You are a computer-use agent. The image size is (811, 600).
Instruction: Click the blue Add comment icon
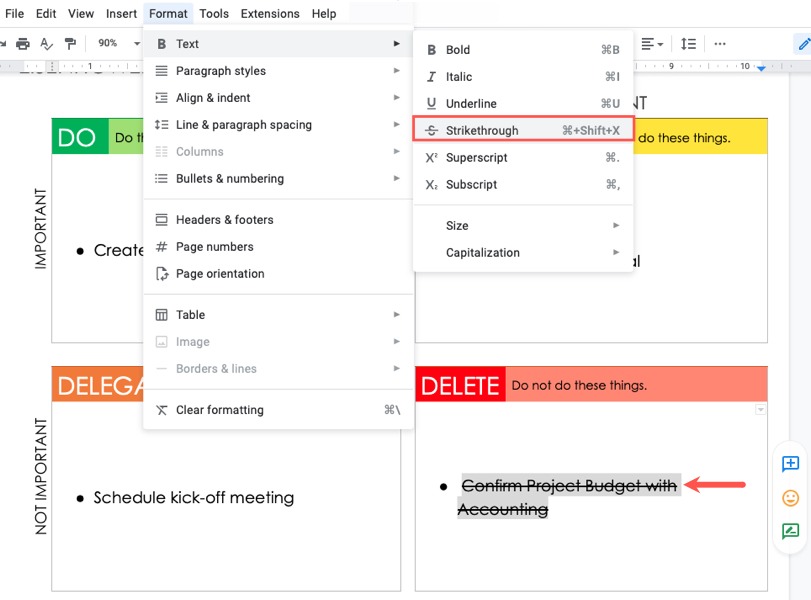[789, 463]
